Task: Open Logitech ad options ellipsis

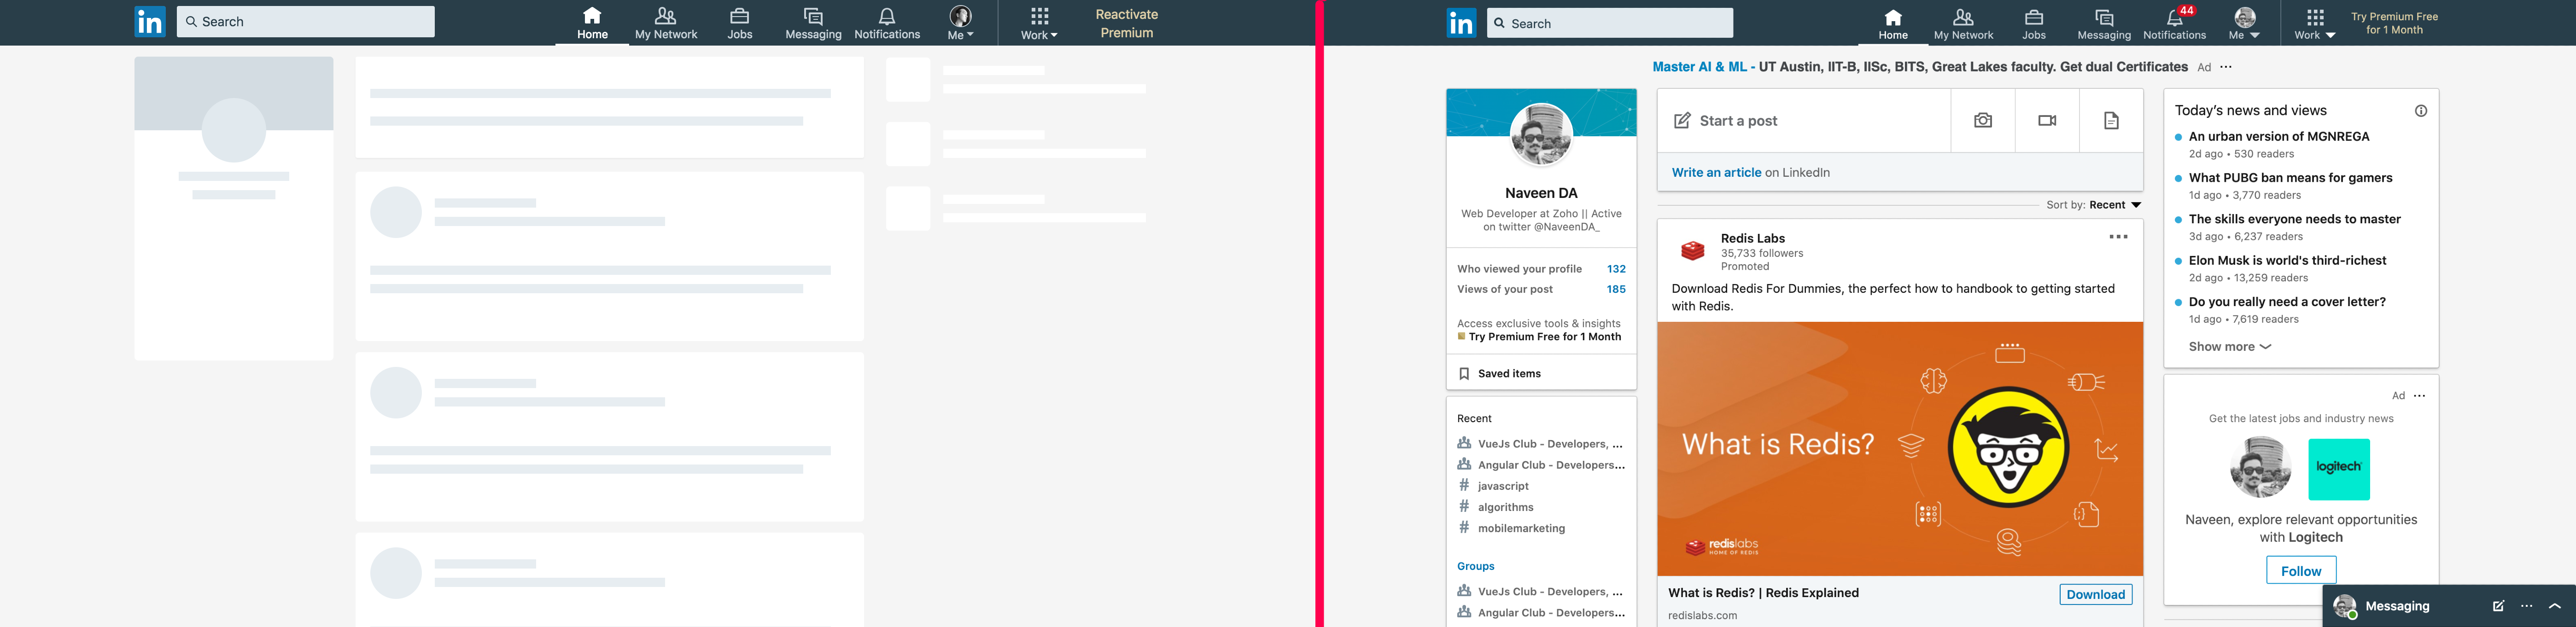Action: [2419, 396]
